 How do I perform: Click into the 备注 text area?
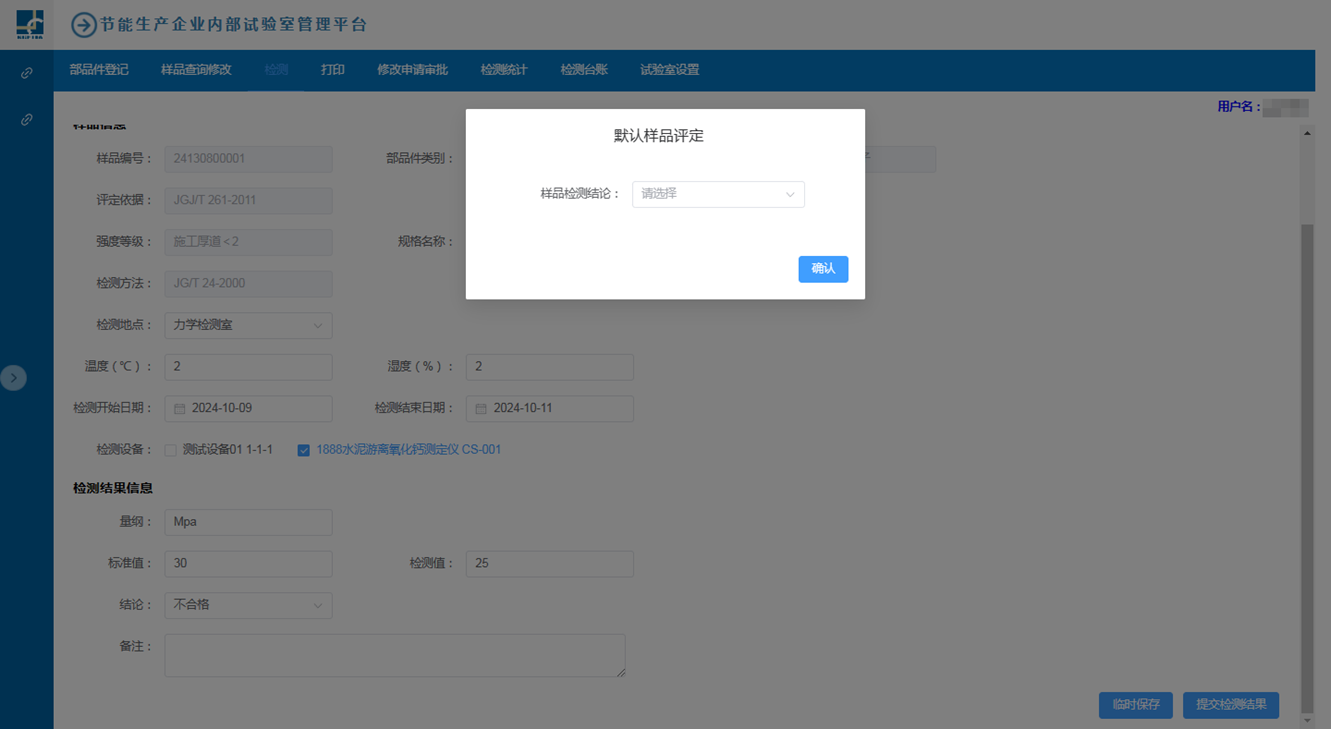394,655
